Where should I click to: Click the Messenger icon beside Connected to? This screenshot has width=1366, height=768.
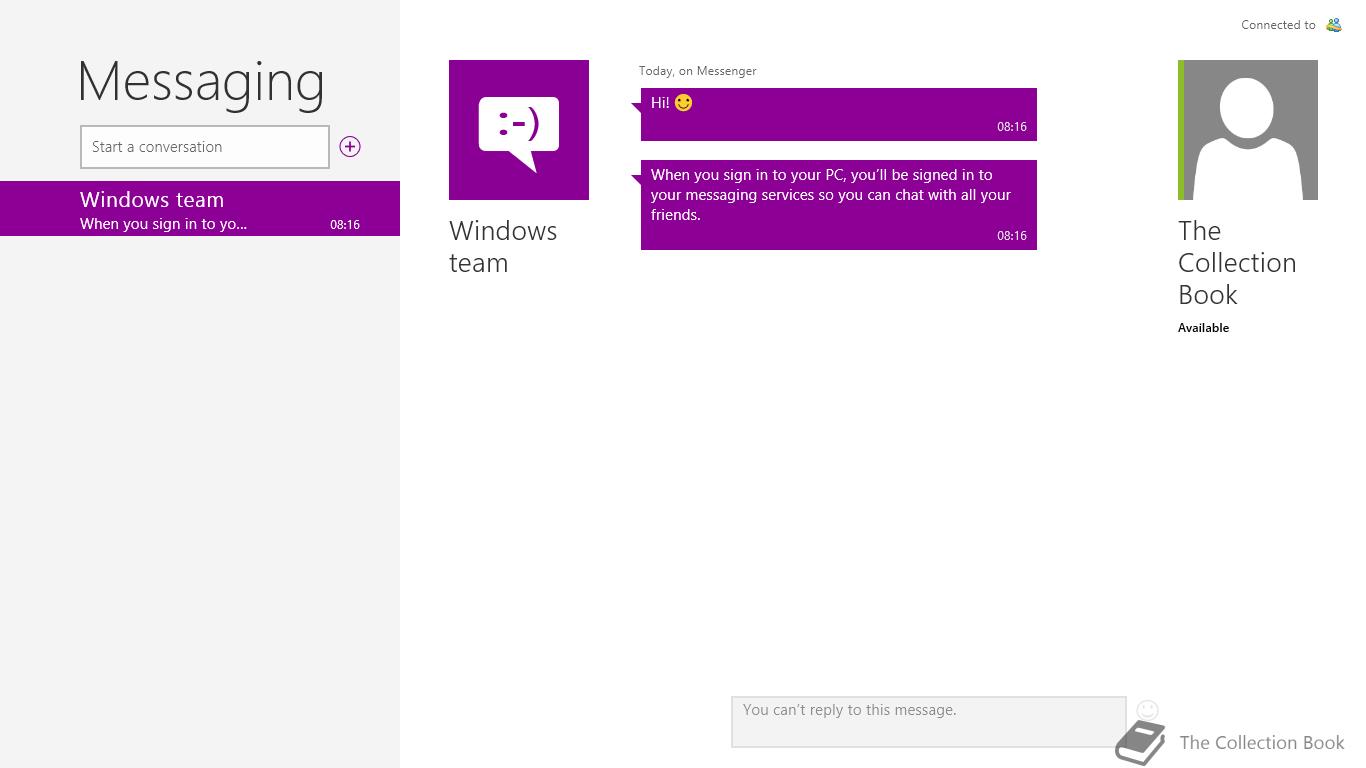(x=1334, y=25)
